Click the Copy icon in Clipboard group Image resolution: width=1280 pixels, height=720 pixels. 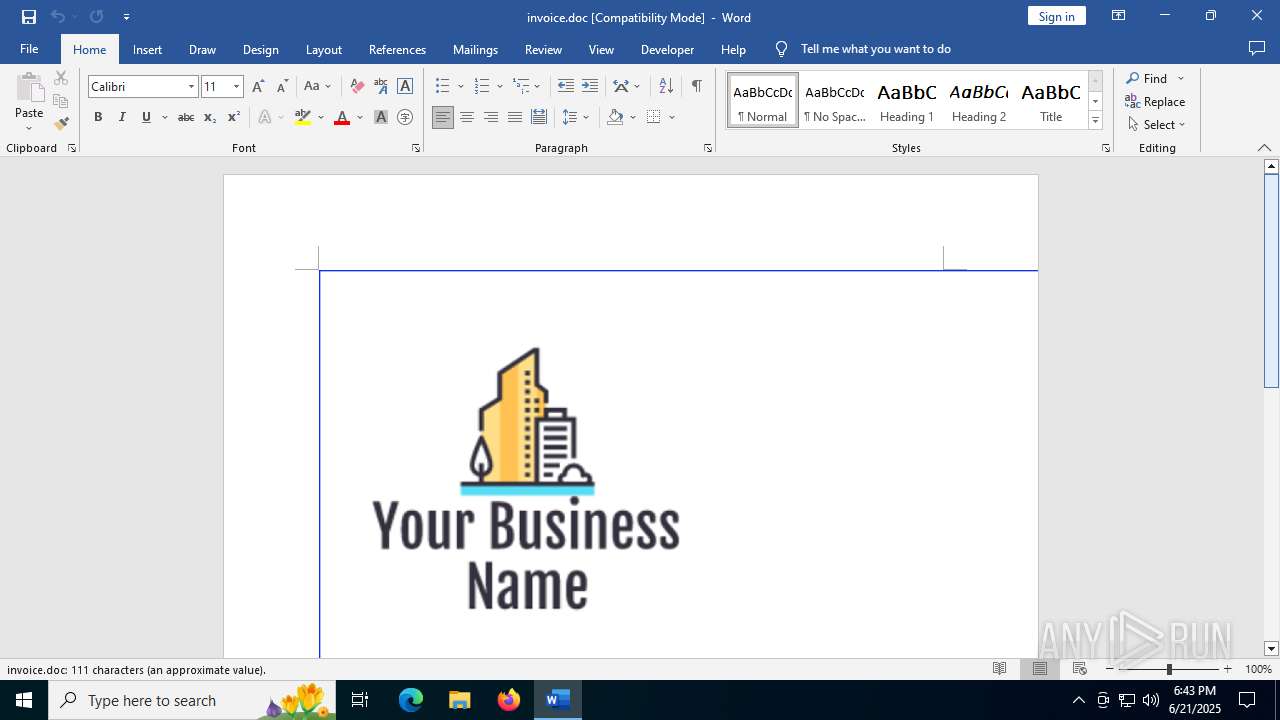(61, 101)
